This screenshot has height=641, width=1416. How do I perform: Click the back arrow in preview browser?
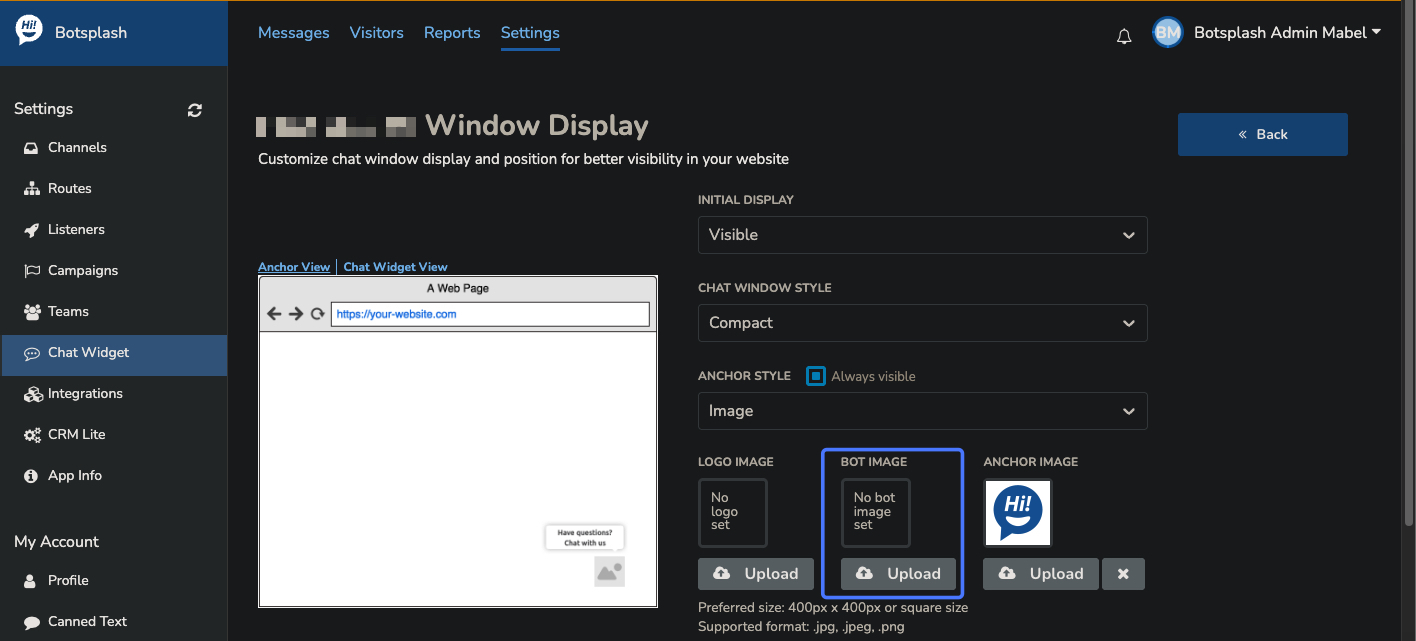pyautogui.click(x=274, y=314)
